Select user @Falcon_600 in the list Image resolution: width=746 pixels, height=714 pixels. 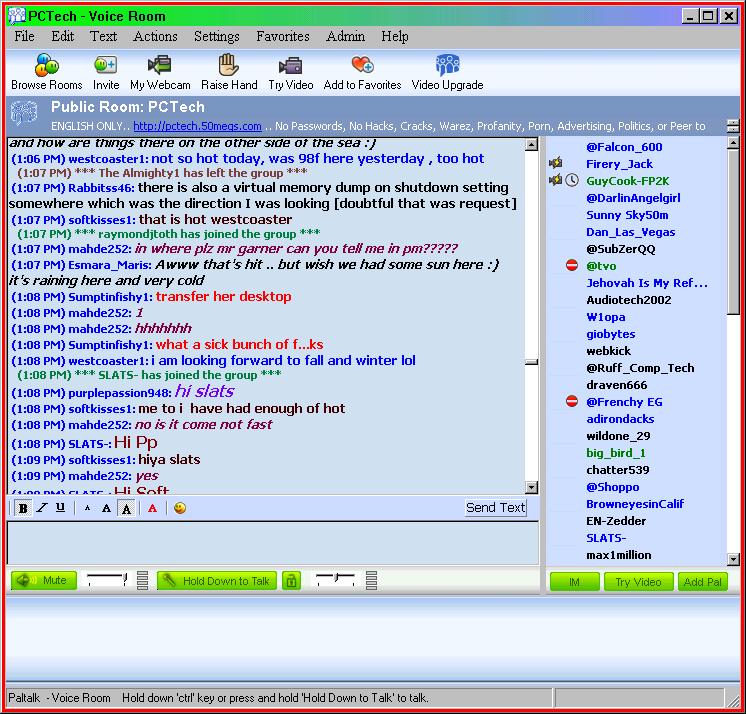click(x=624, y=147)
